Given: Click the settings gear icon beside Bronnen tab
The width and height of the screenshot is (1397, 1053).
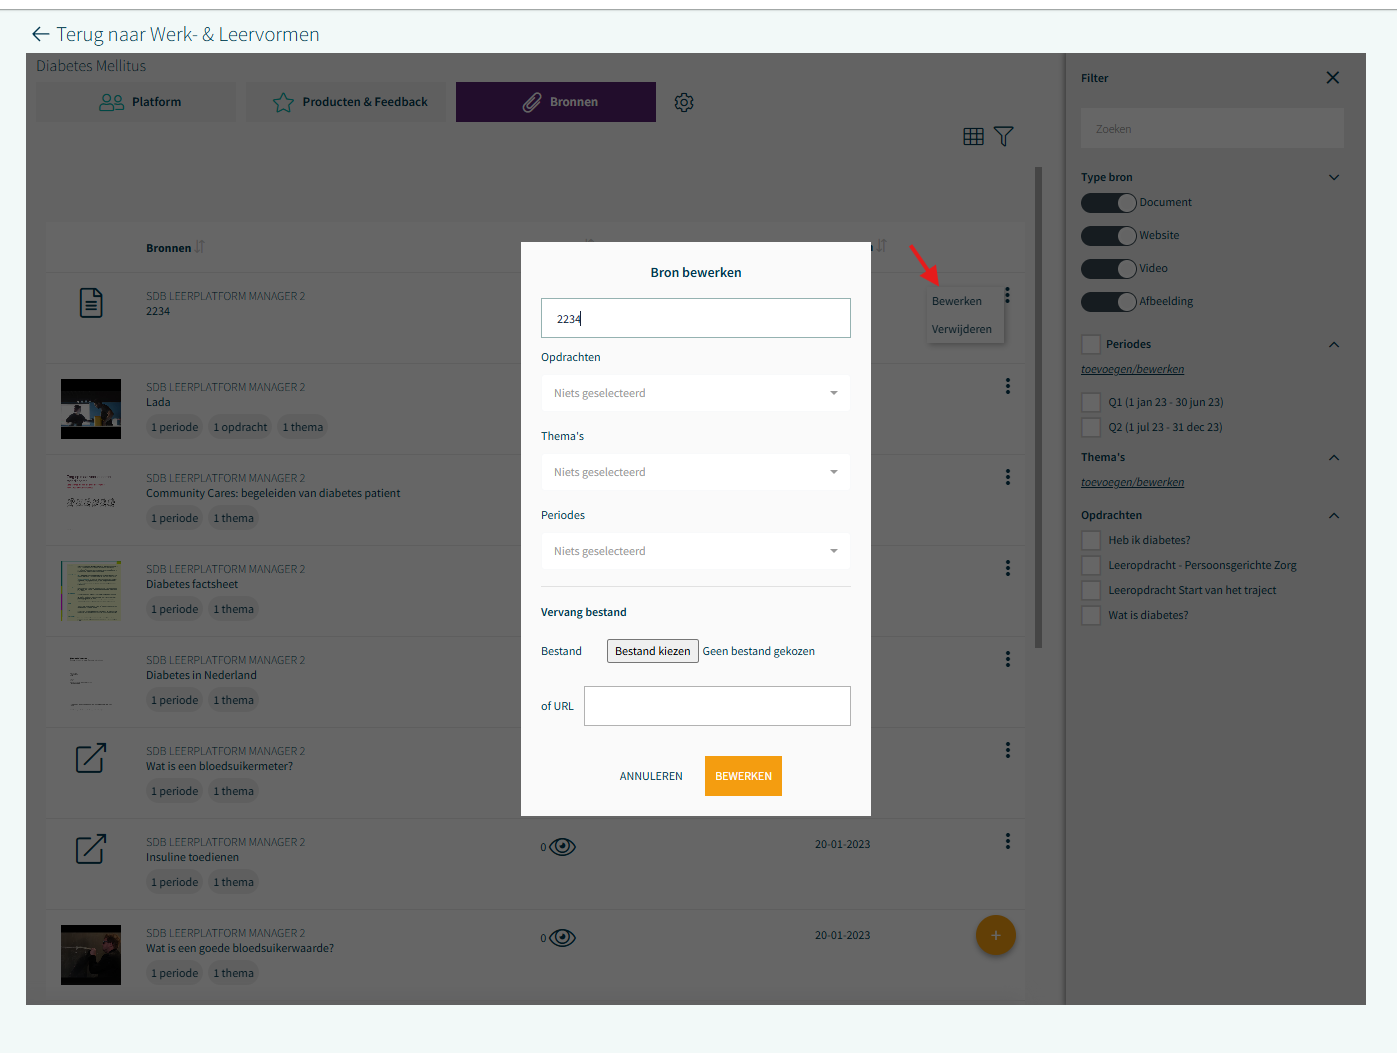Looking at the screenshot, I should (x=684, y=102).
